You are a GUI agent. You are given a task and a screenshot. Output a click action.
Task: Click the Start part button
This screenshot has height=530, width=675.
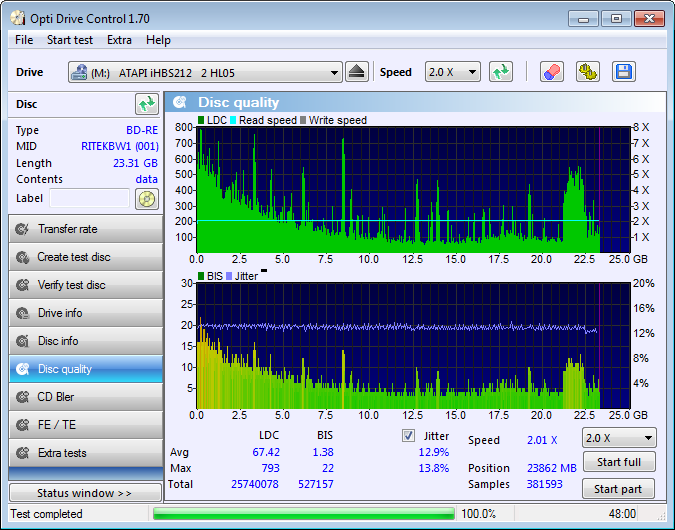coord(618,489)
